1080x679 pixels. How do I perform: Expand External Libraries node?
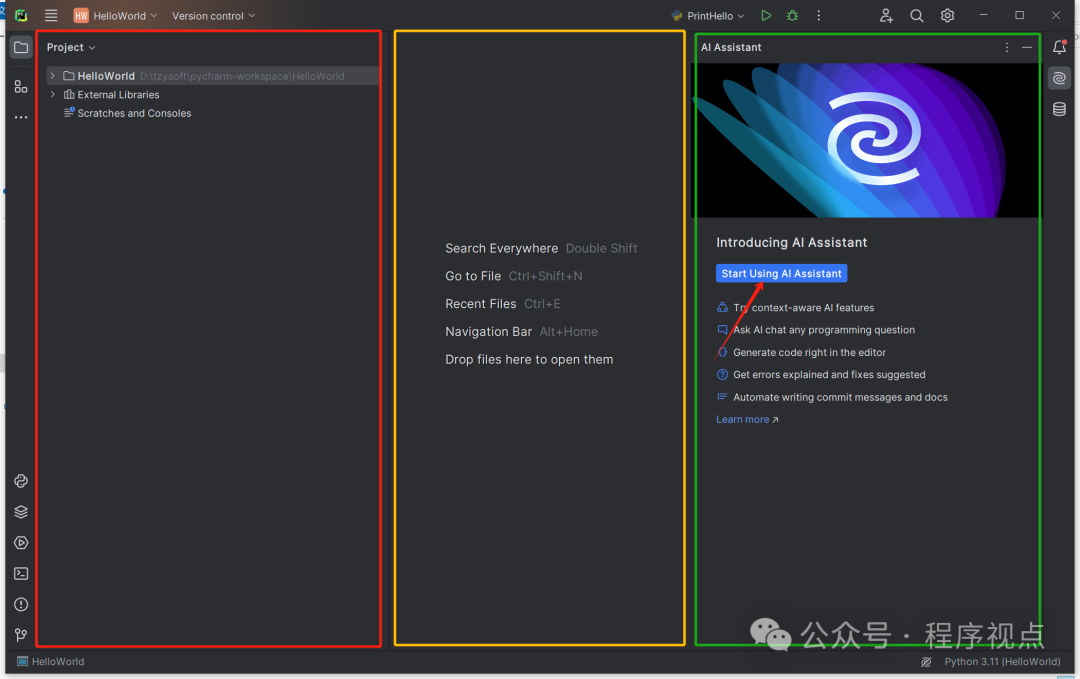[52, 94]
